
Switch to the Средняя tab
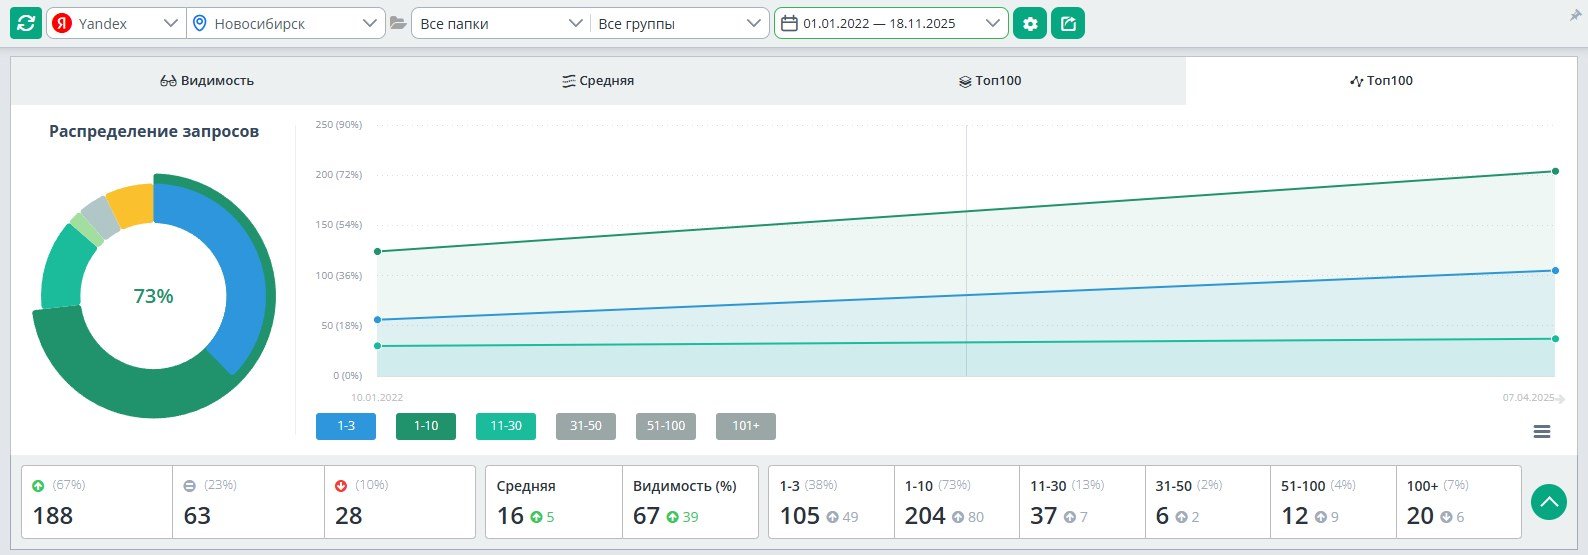598,81
